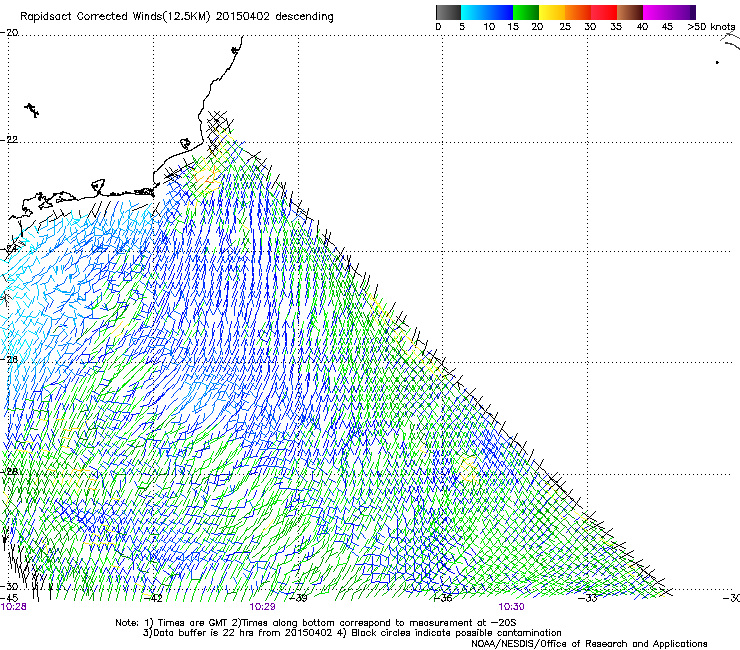Click the 'Black circles indicate possible contamination' note

(x=456, y=633)
